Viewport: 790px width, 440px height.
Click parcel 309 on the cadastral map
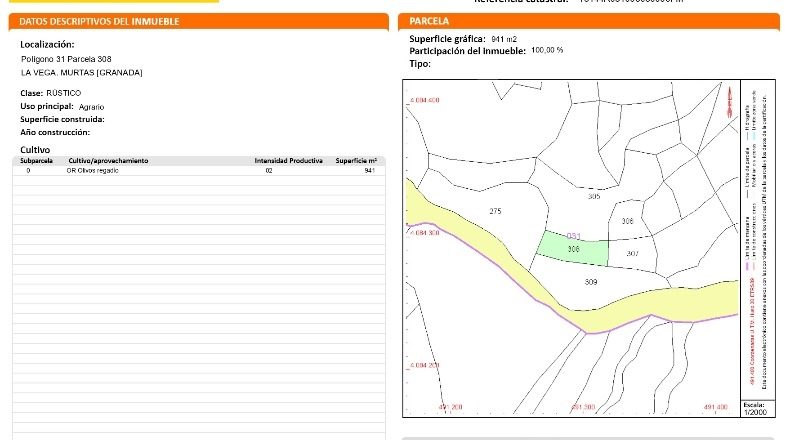tap(590, 282)
